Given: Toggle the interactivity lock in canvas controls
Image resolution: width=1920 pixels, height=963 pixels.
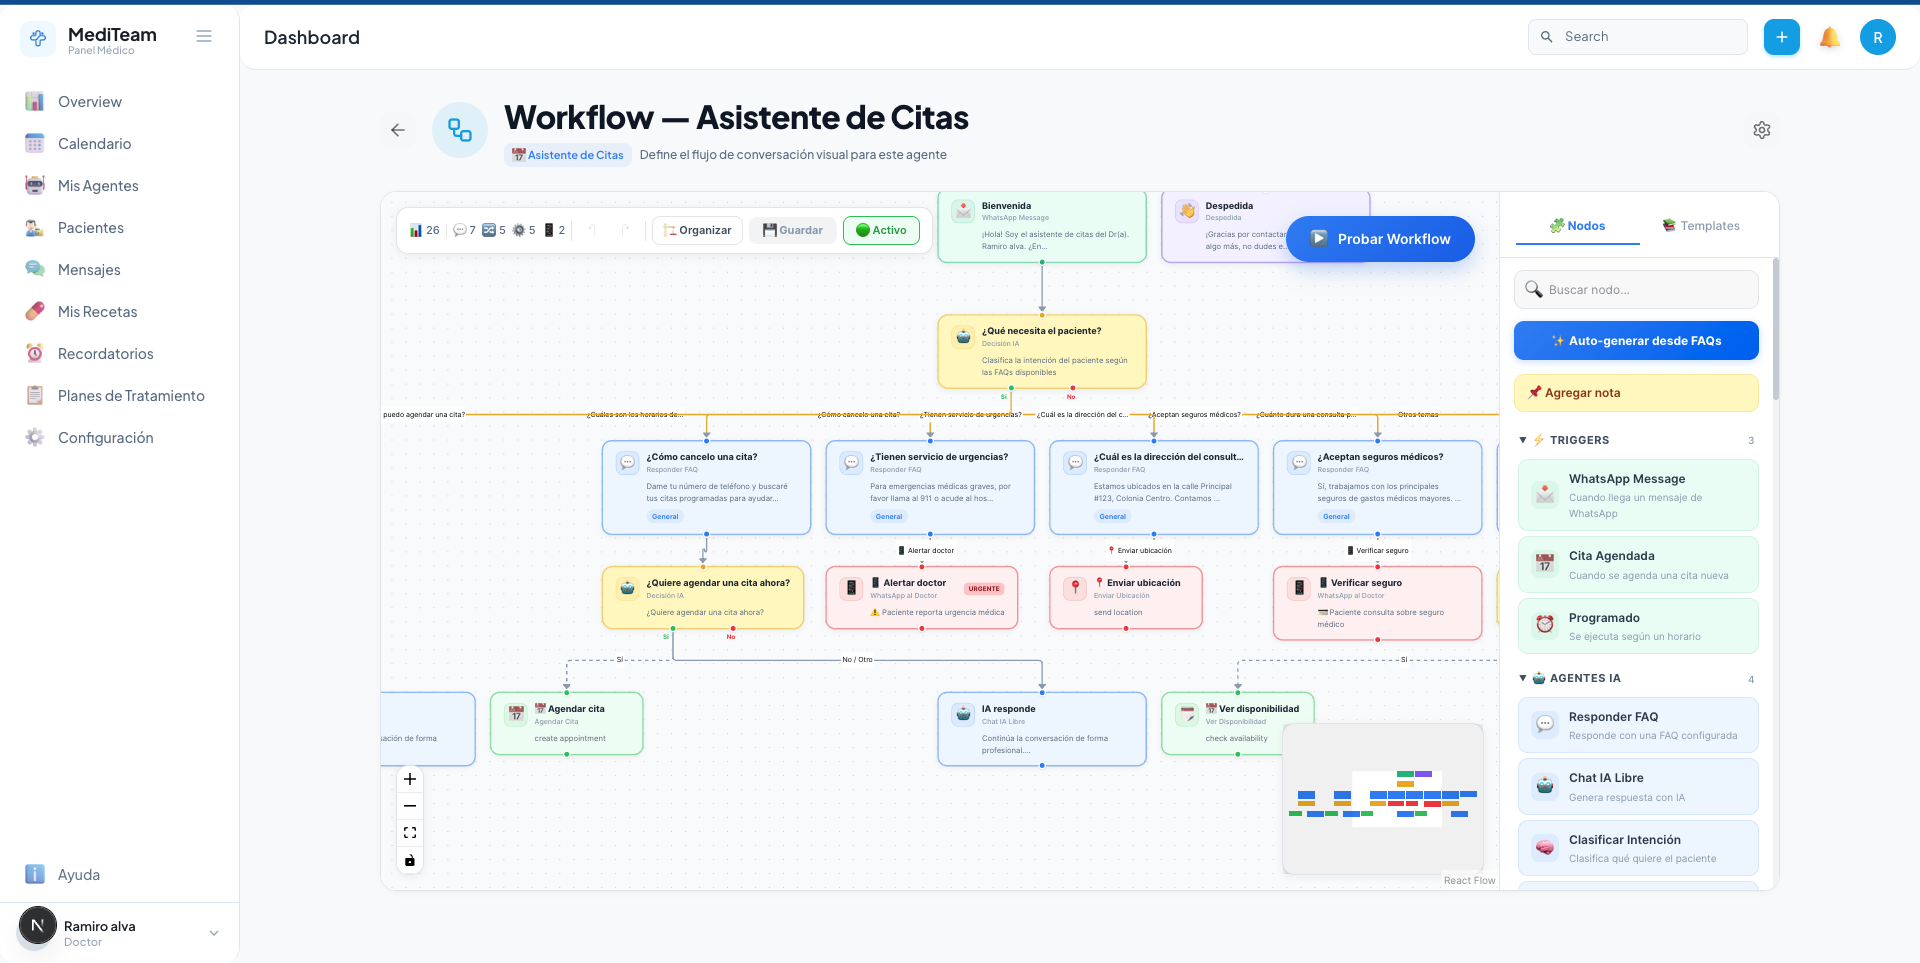Looking at the screenshot, I should coord(409,860).
